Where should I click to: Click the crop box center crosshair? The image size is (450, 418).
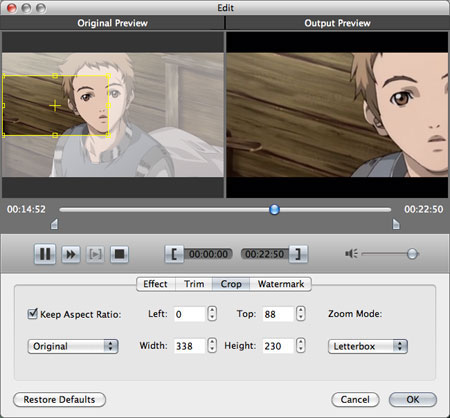[x=55, y=106]
